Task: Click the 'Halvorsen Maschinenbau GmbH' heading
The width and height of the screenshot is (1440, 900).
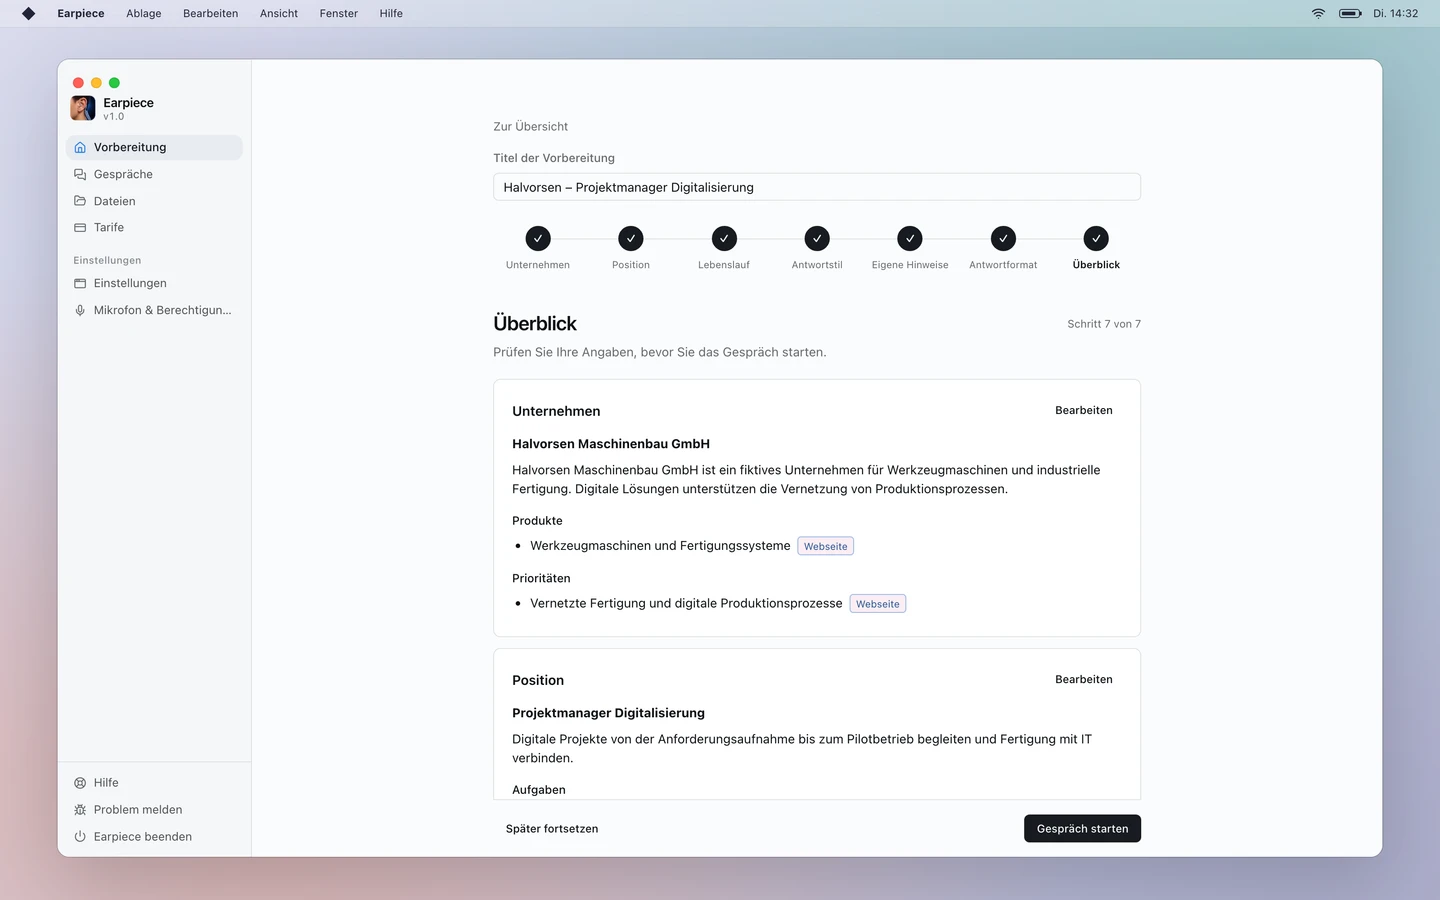Action: pyautogui.click(x=611, y=444)
